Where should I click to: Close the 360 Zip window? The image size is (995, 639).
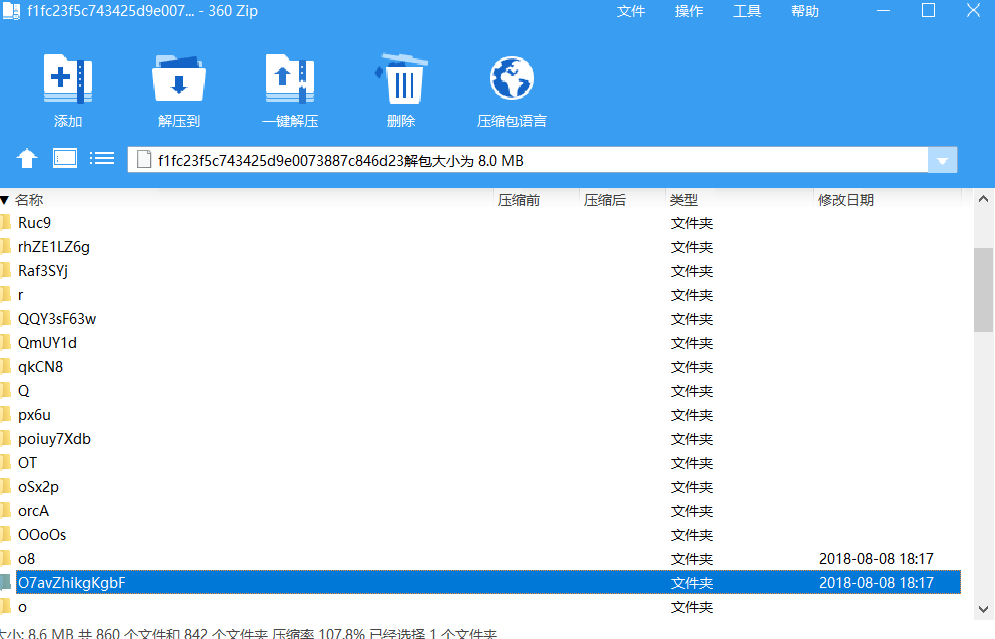tap(973, 11)
